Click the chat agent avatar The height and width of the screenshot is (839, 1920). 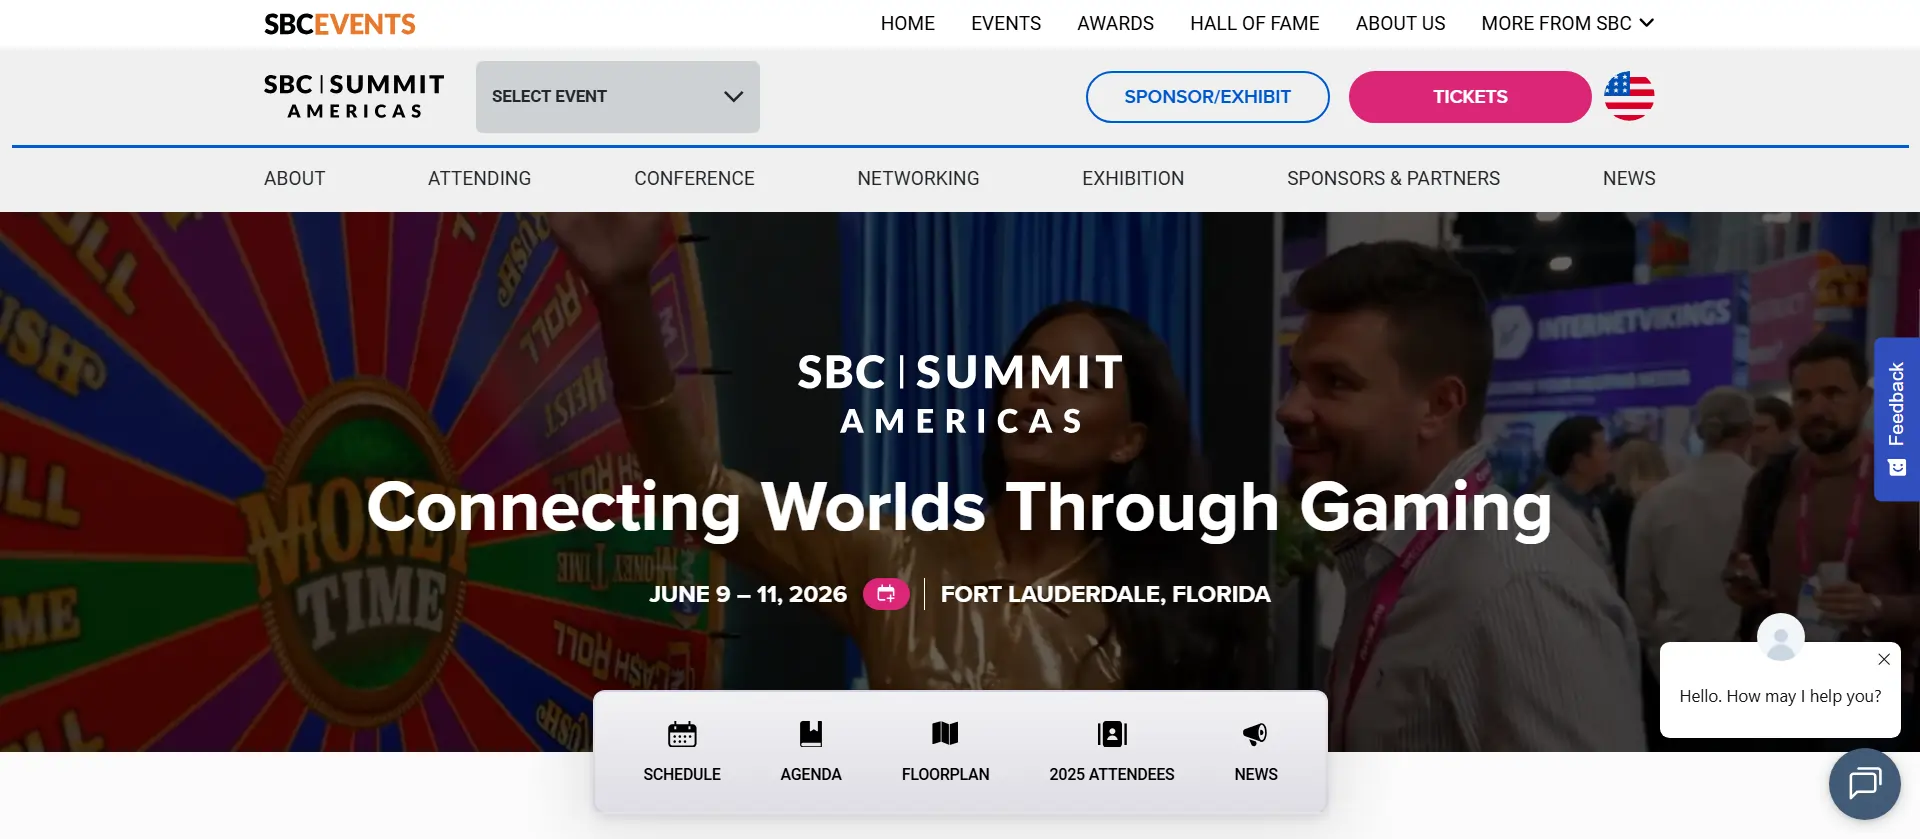click(1781, 637)
